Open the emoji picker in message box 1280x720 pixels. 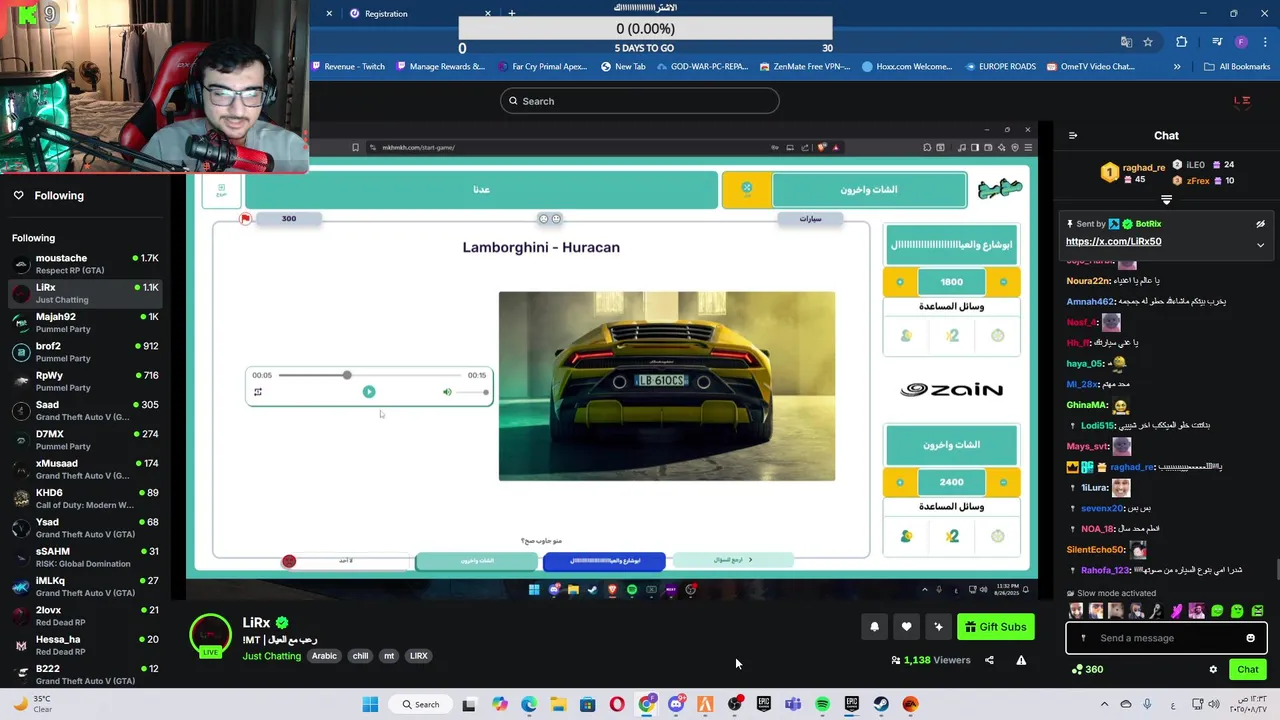point(1250,638)
